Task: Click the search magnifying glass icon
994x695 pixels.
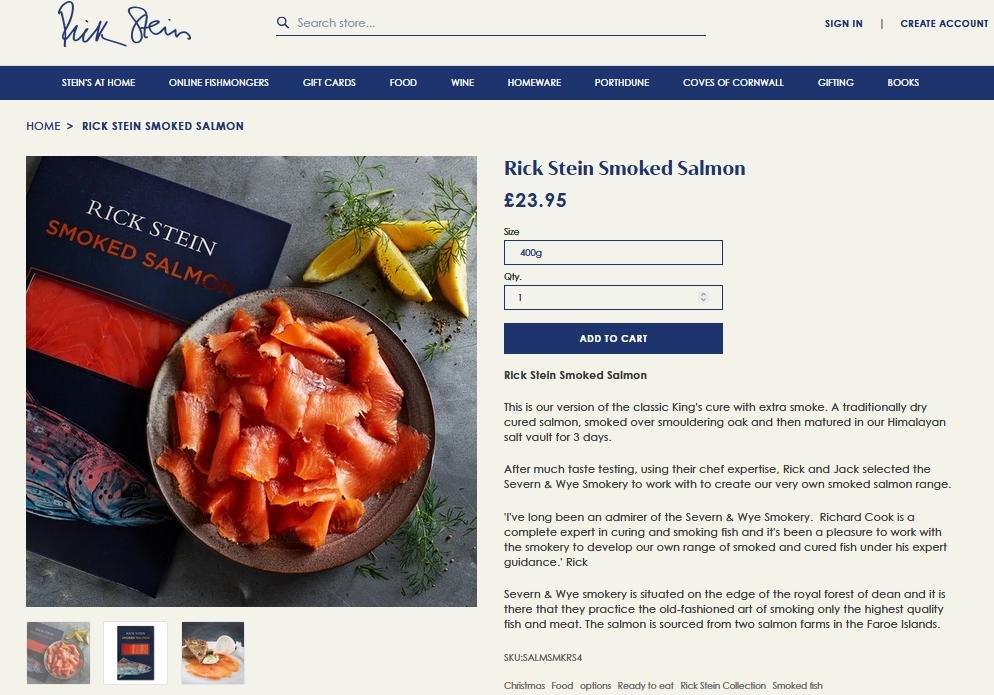Action: point(283,23)
